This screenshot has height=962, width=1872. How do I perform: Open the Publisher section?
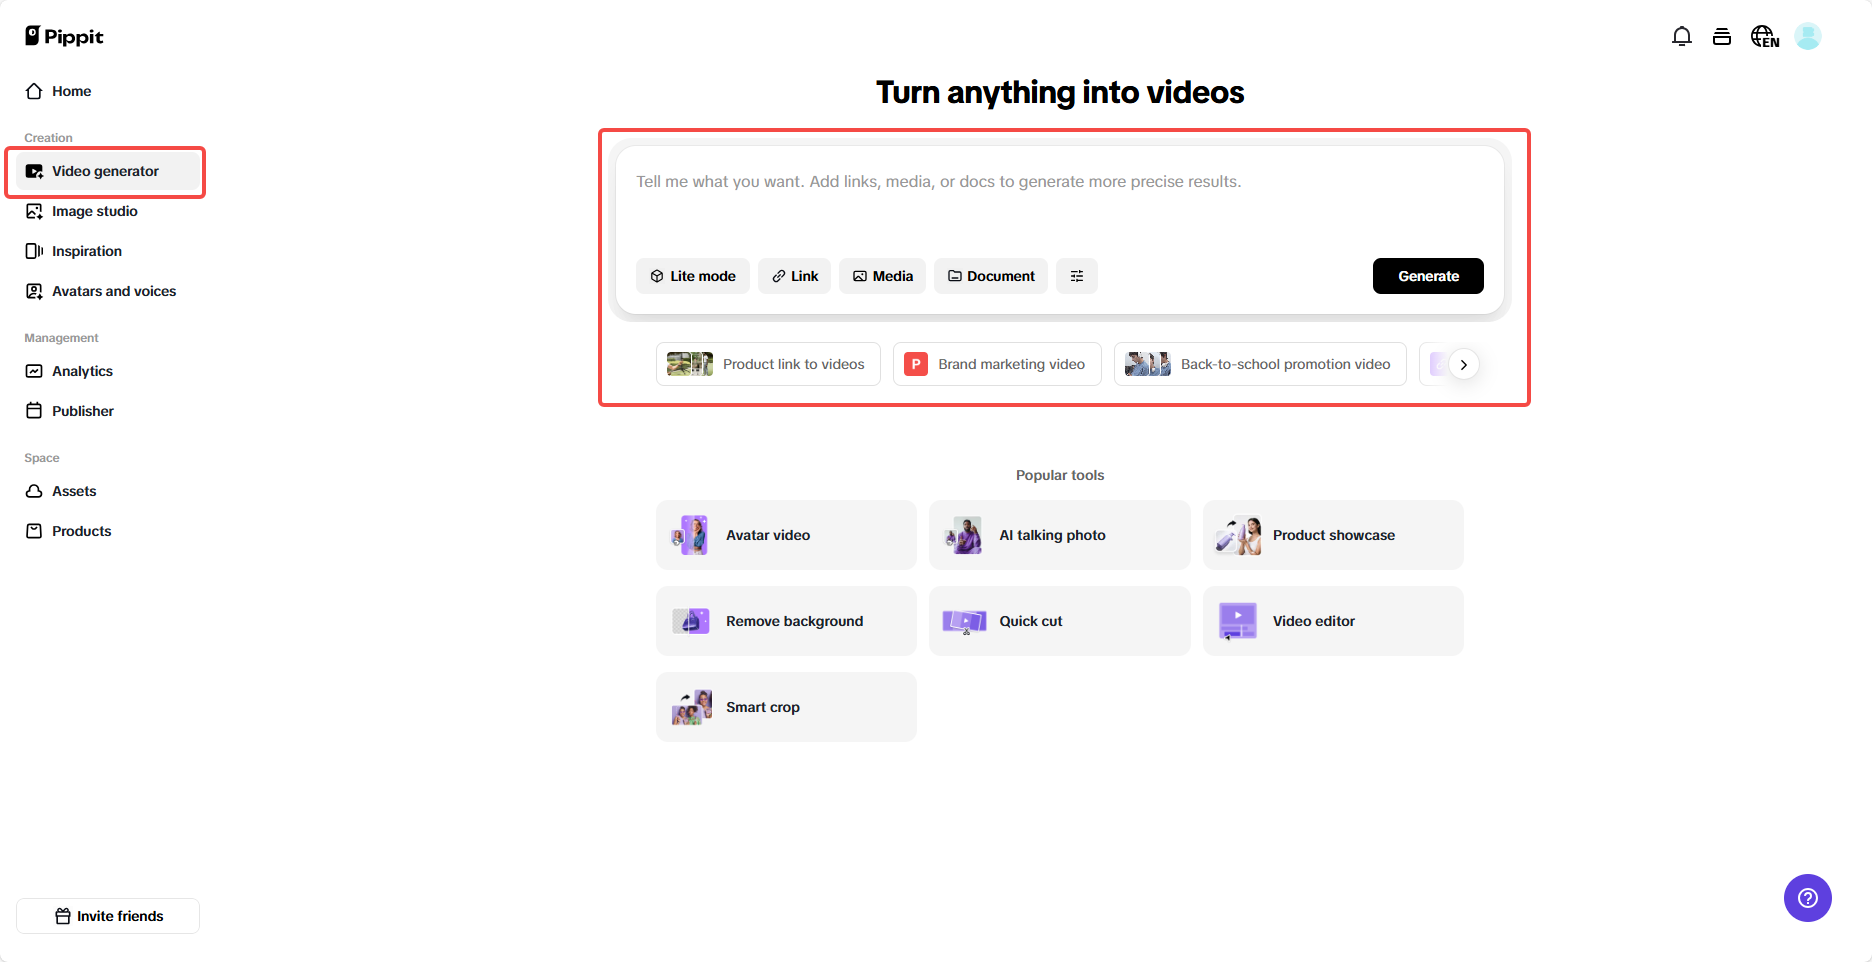point(82,411)
